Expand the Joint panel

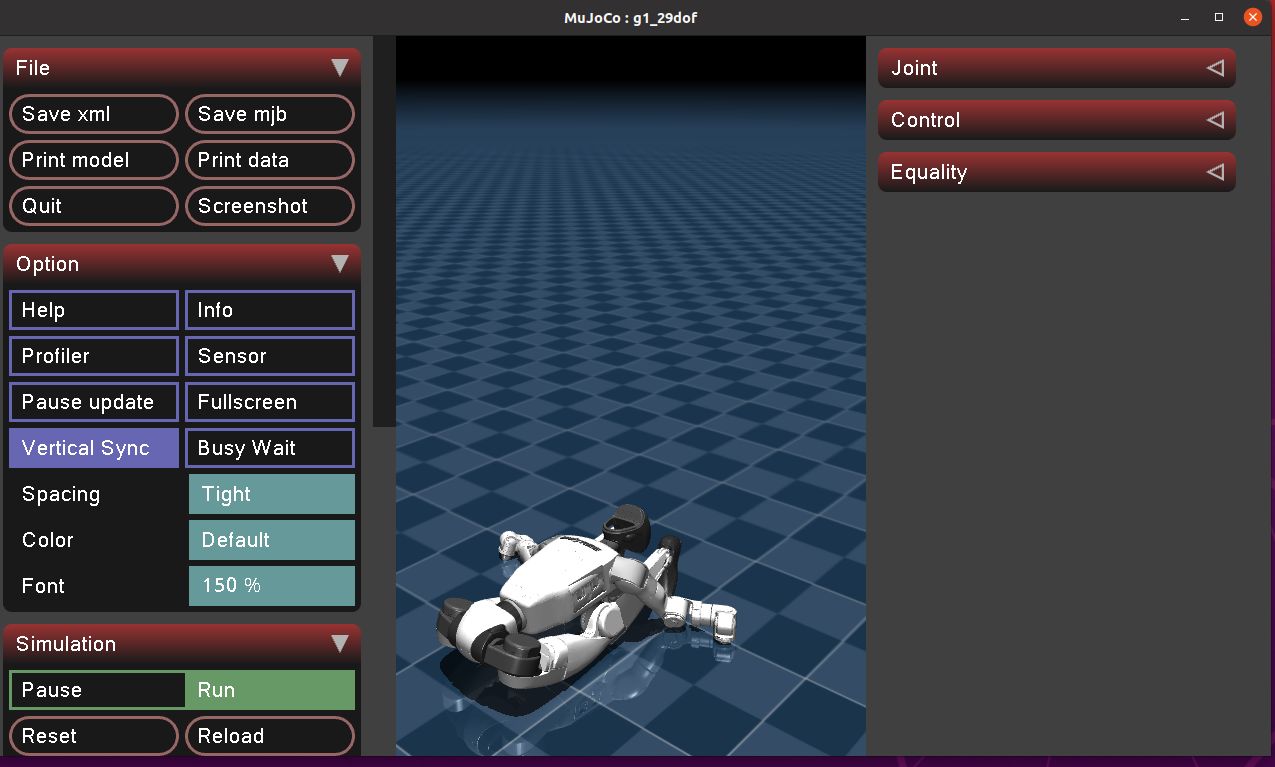(1215, 68)
